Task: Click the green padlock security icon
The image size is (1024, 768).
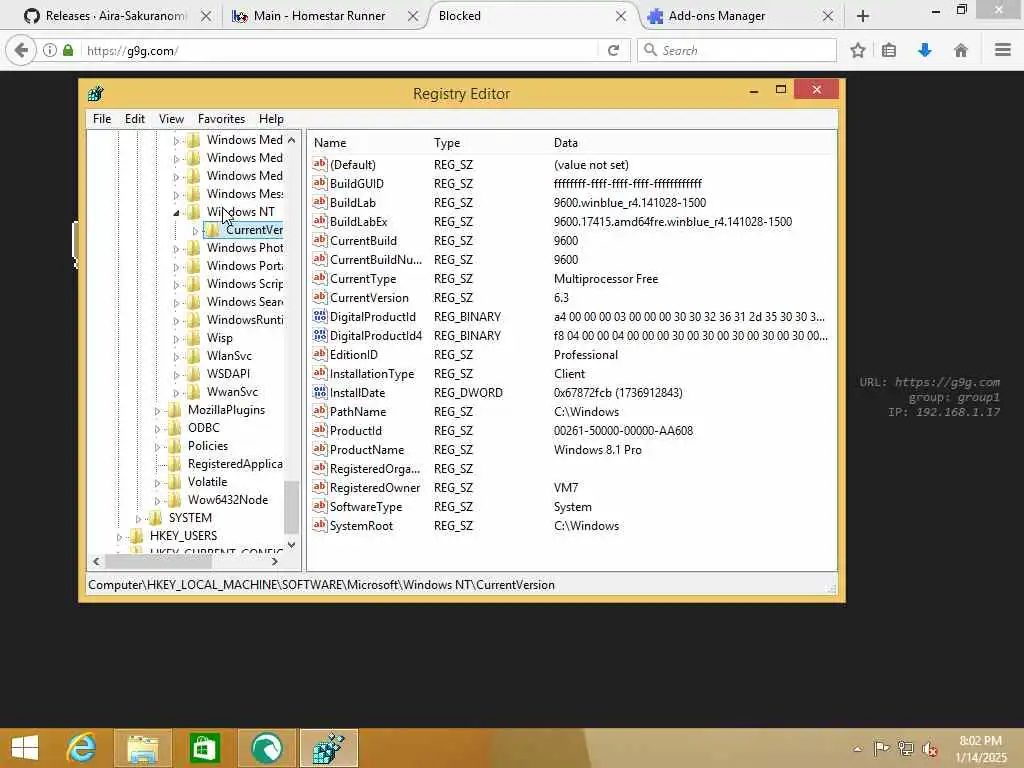Action: tap(68, 50)
